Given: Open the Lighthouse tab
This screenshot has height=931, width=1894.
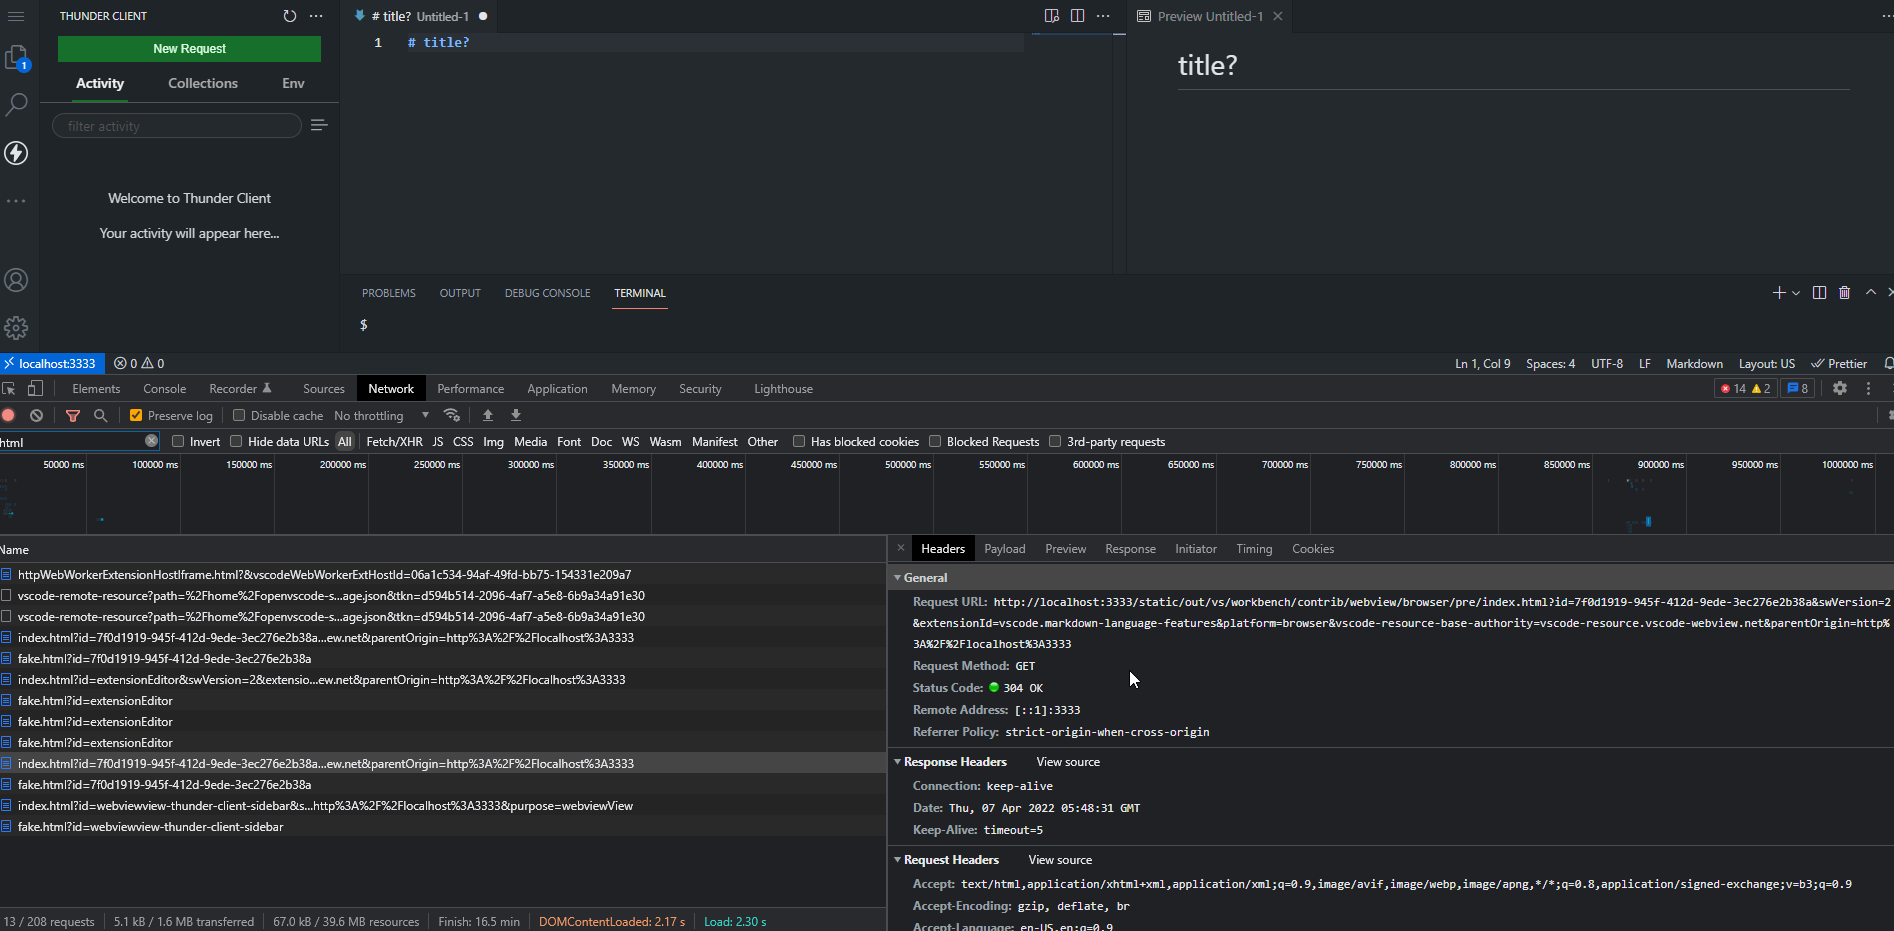Looking at the screenshot, I should 783,389.
